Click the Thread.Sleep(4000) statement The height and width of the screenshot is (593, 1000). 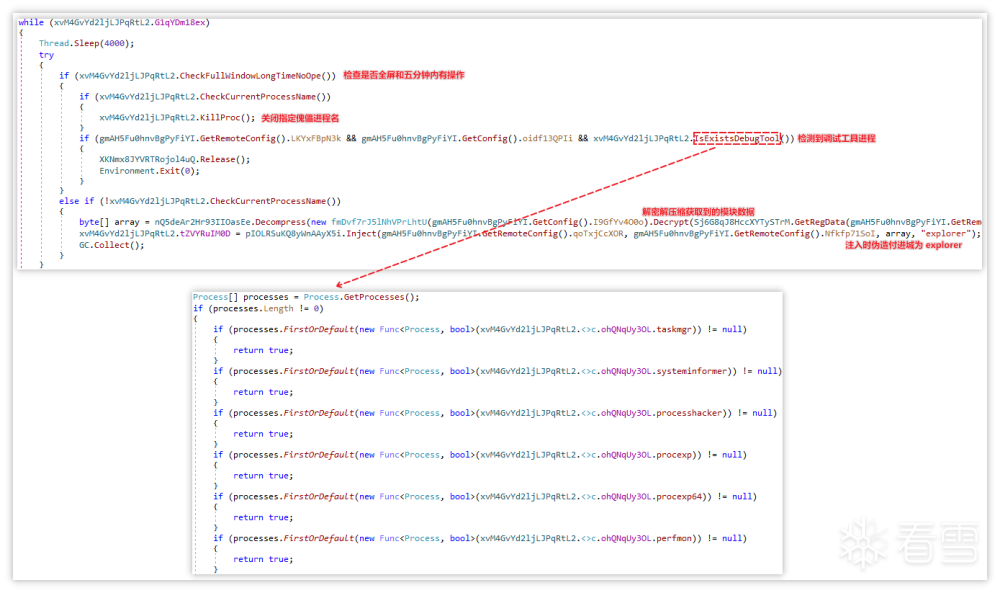86,43
